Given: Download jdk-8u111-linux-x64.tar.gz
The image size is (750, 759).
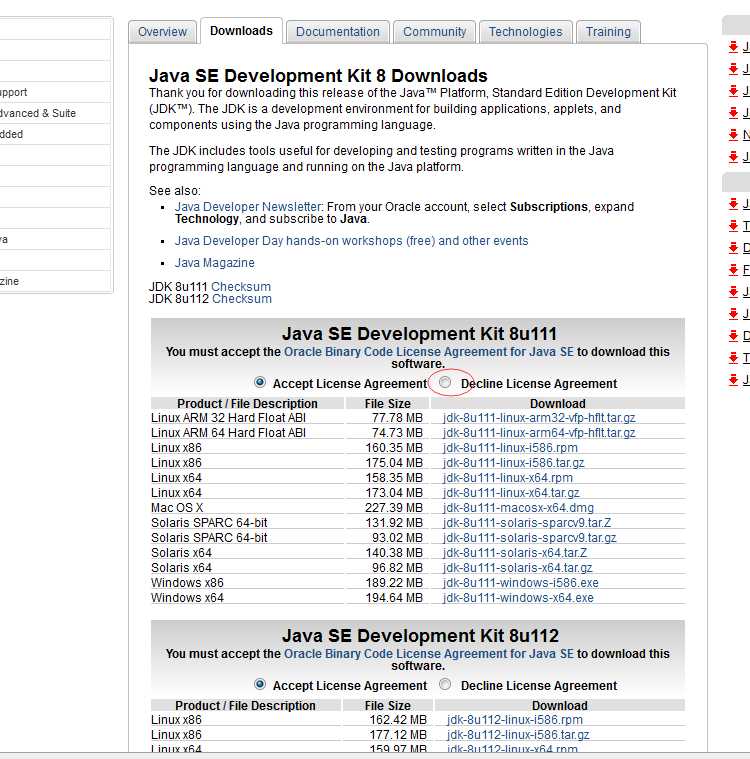Looking at the screenshot, I should [x=511, y=493].
